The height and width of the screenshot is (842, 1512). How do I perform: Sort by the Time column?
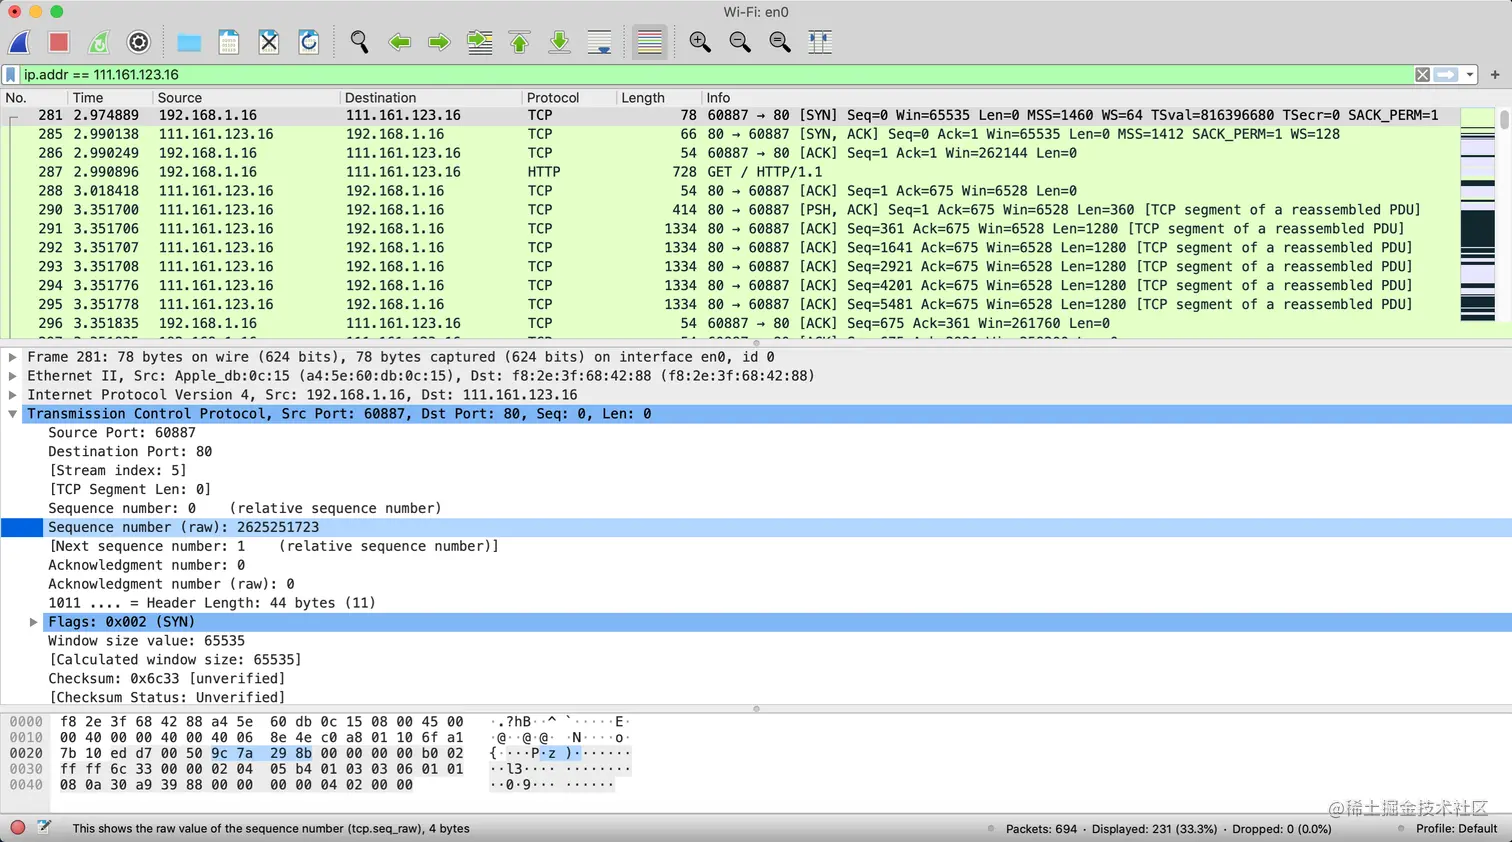click(x=110, y=98)
